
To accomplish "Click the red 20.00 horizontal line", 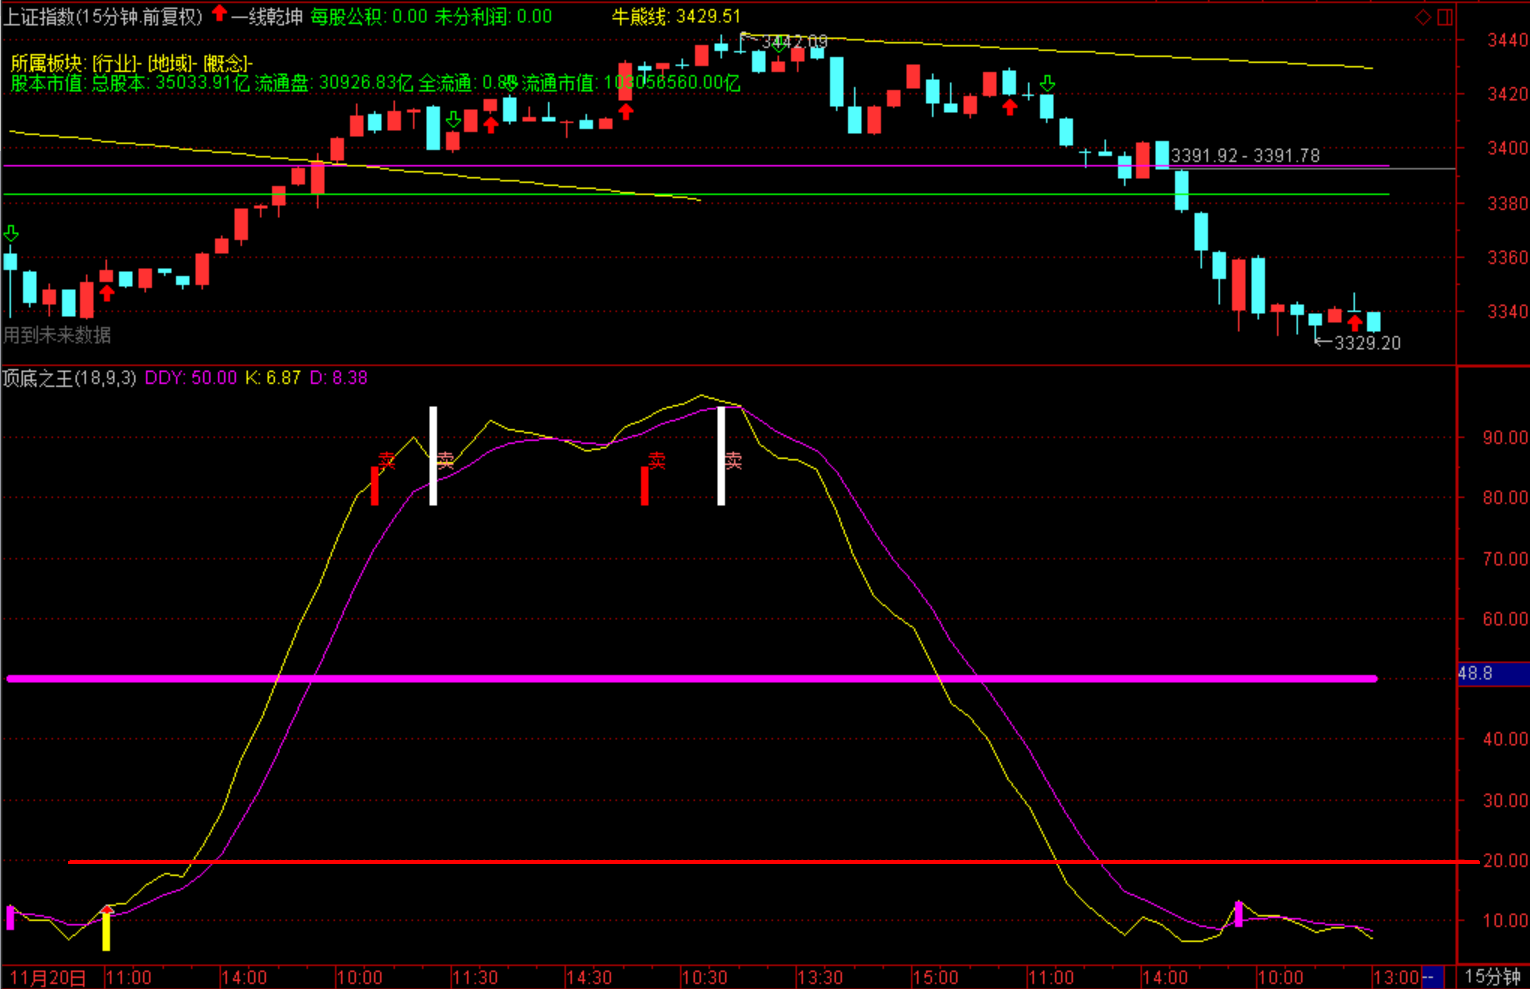I will tap(773, 861).
